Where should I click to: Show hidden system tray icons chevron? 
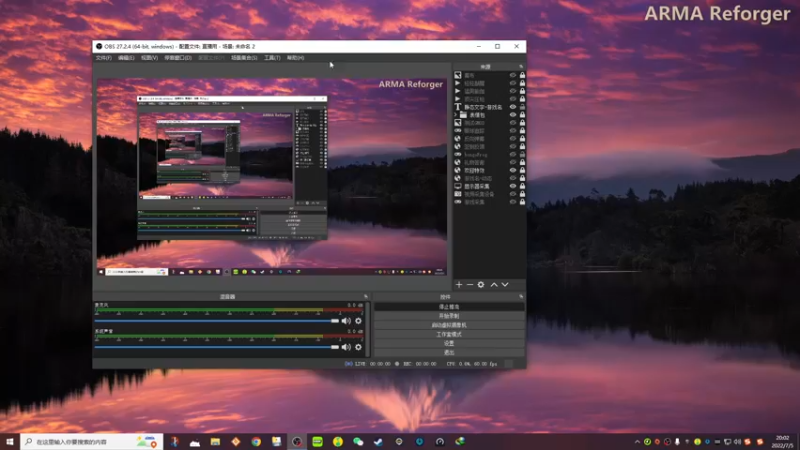(x=637, y=442)
